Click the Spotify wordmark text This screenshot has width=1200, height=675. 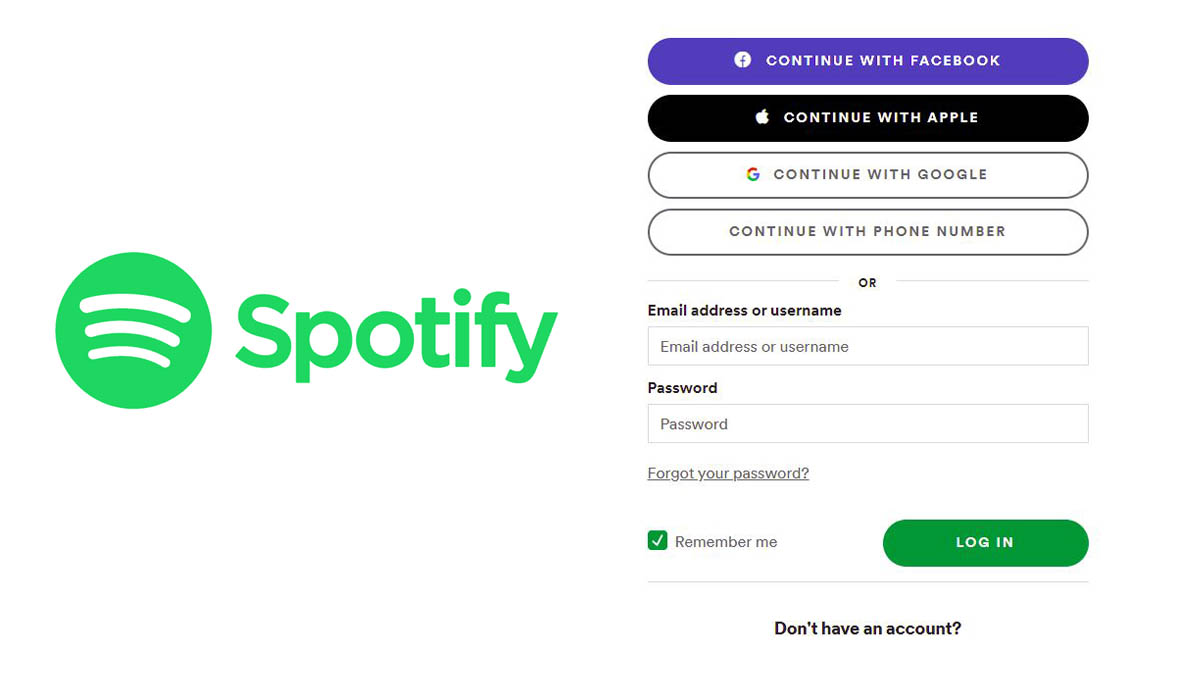click(396, 334)
